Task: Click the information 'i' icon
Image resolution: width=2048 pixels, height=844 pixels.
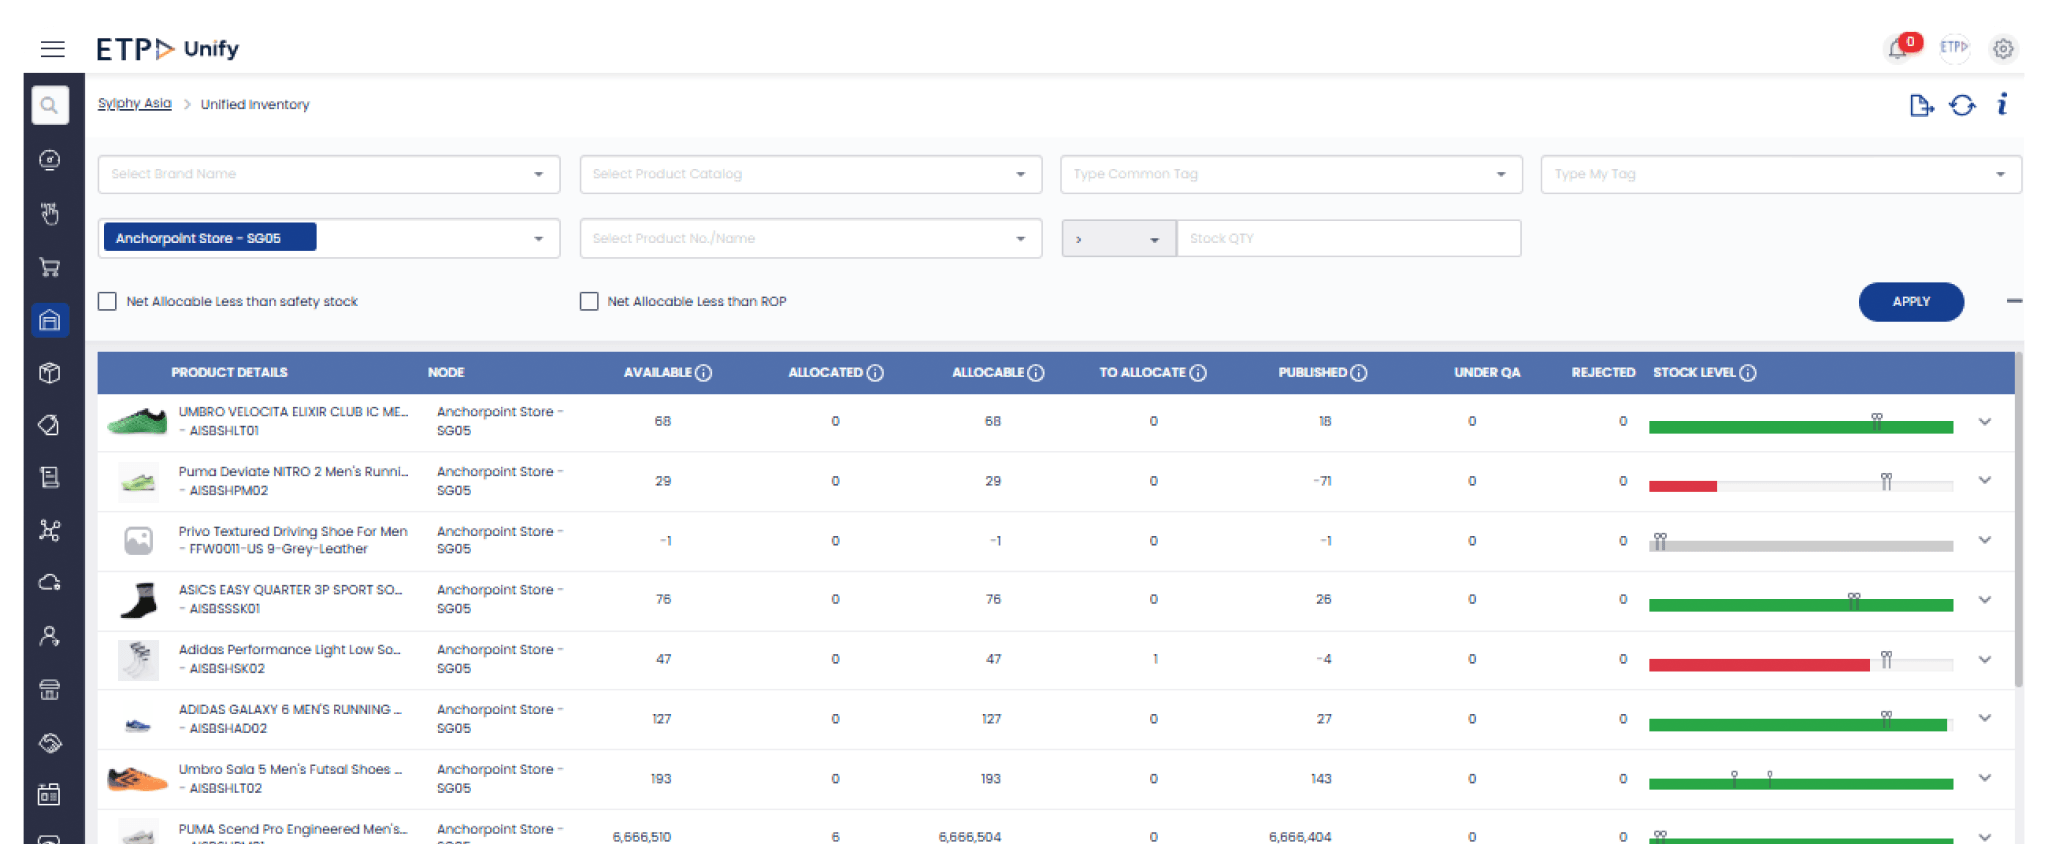Action: click(x=2002, y=105)
